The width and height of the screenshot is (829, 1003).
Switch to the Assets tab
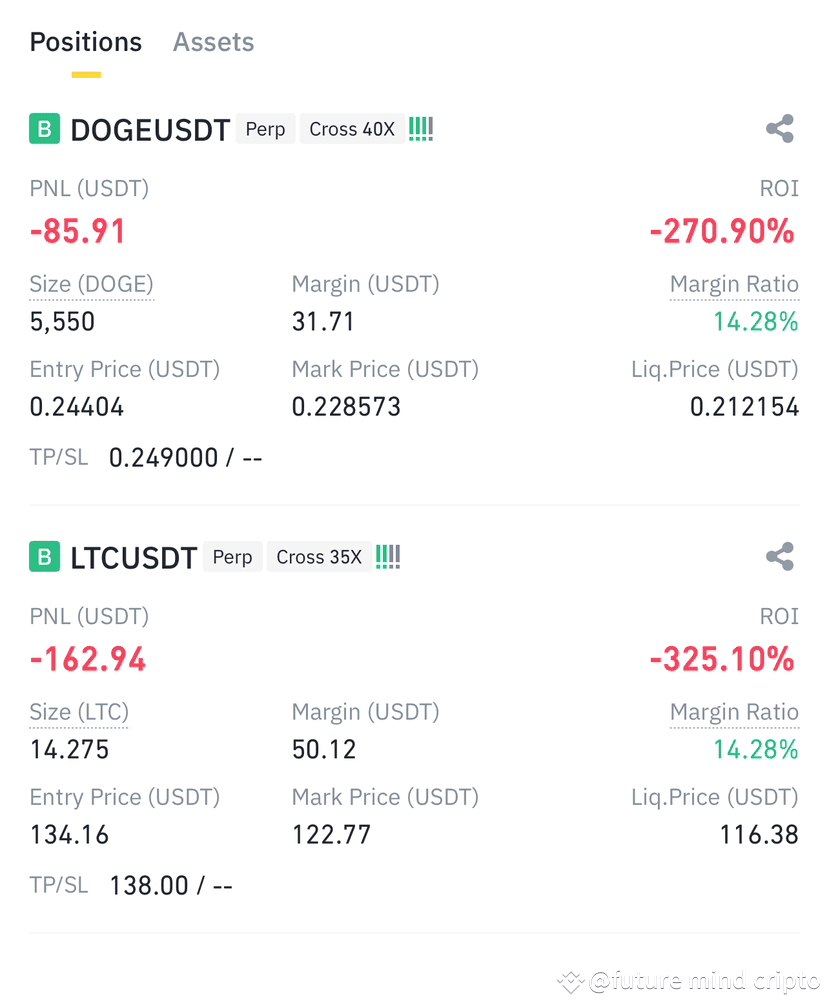[212, 42]
